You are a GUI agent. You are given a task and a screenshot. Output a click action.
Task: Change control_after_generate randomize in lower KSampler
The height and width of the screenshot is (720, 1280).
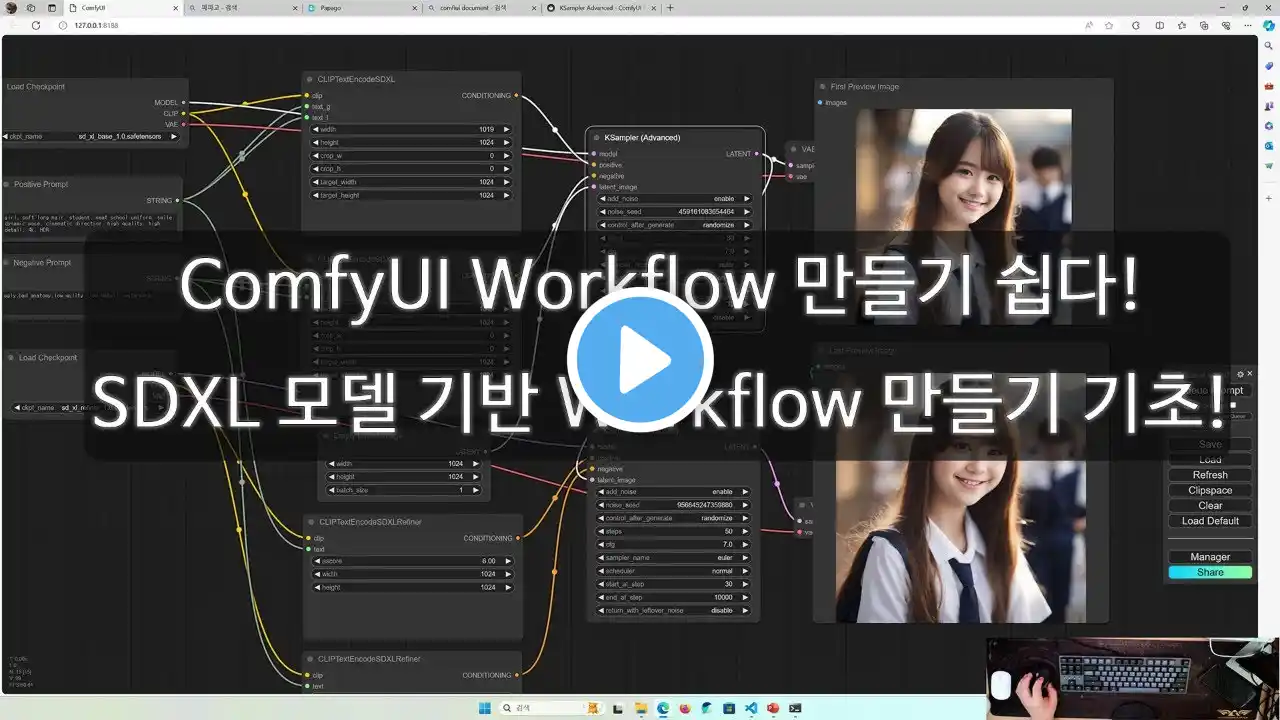(x=674, y=518)
